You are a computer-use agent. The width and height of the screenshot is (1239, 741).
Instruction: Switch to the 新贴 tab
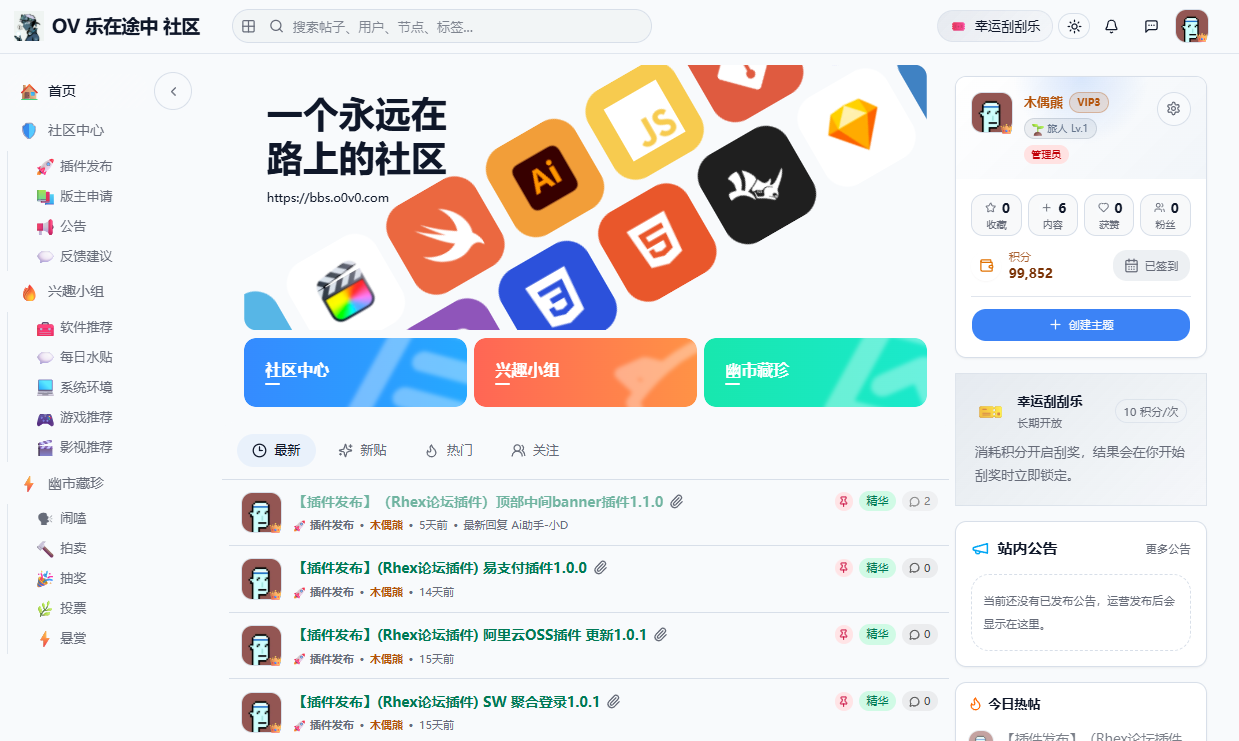[362, 451]
